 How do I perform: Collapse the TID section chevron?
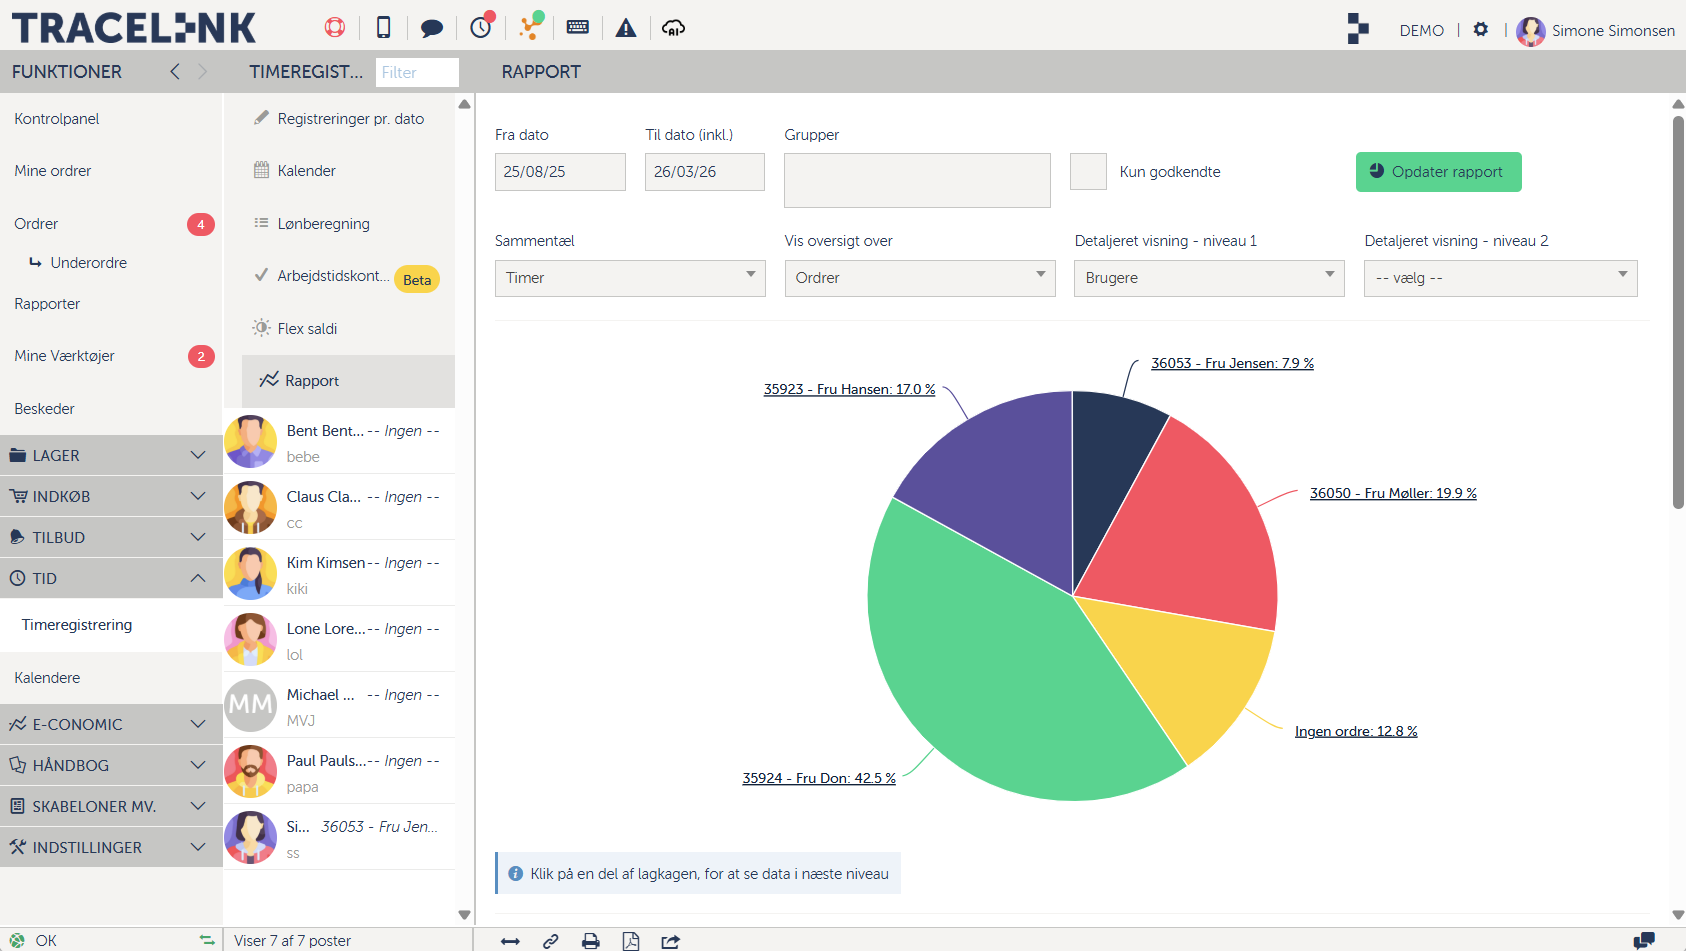coord(198,578)
